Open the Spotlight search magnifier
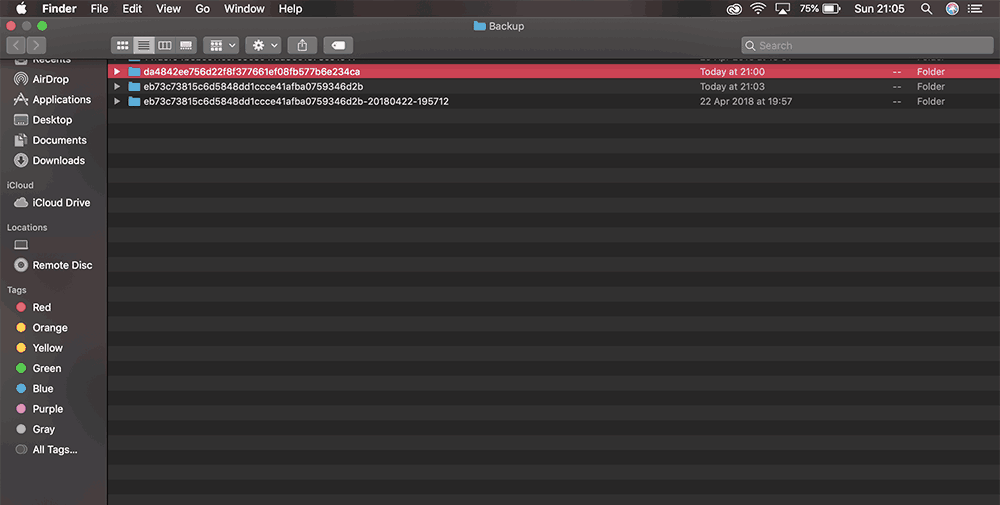The height and width of the screenshot is (505, 1000). point(926,8)
